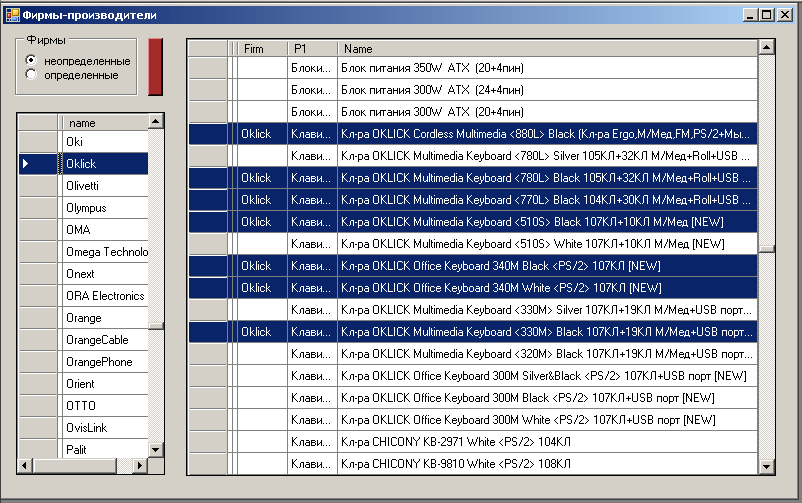Screen dimensions: 802x503
Task: Select 'OMA' in the firm list
Action: 103,230
